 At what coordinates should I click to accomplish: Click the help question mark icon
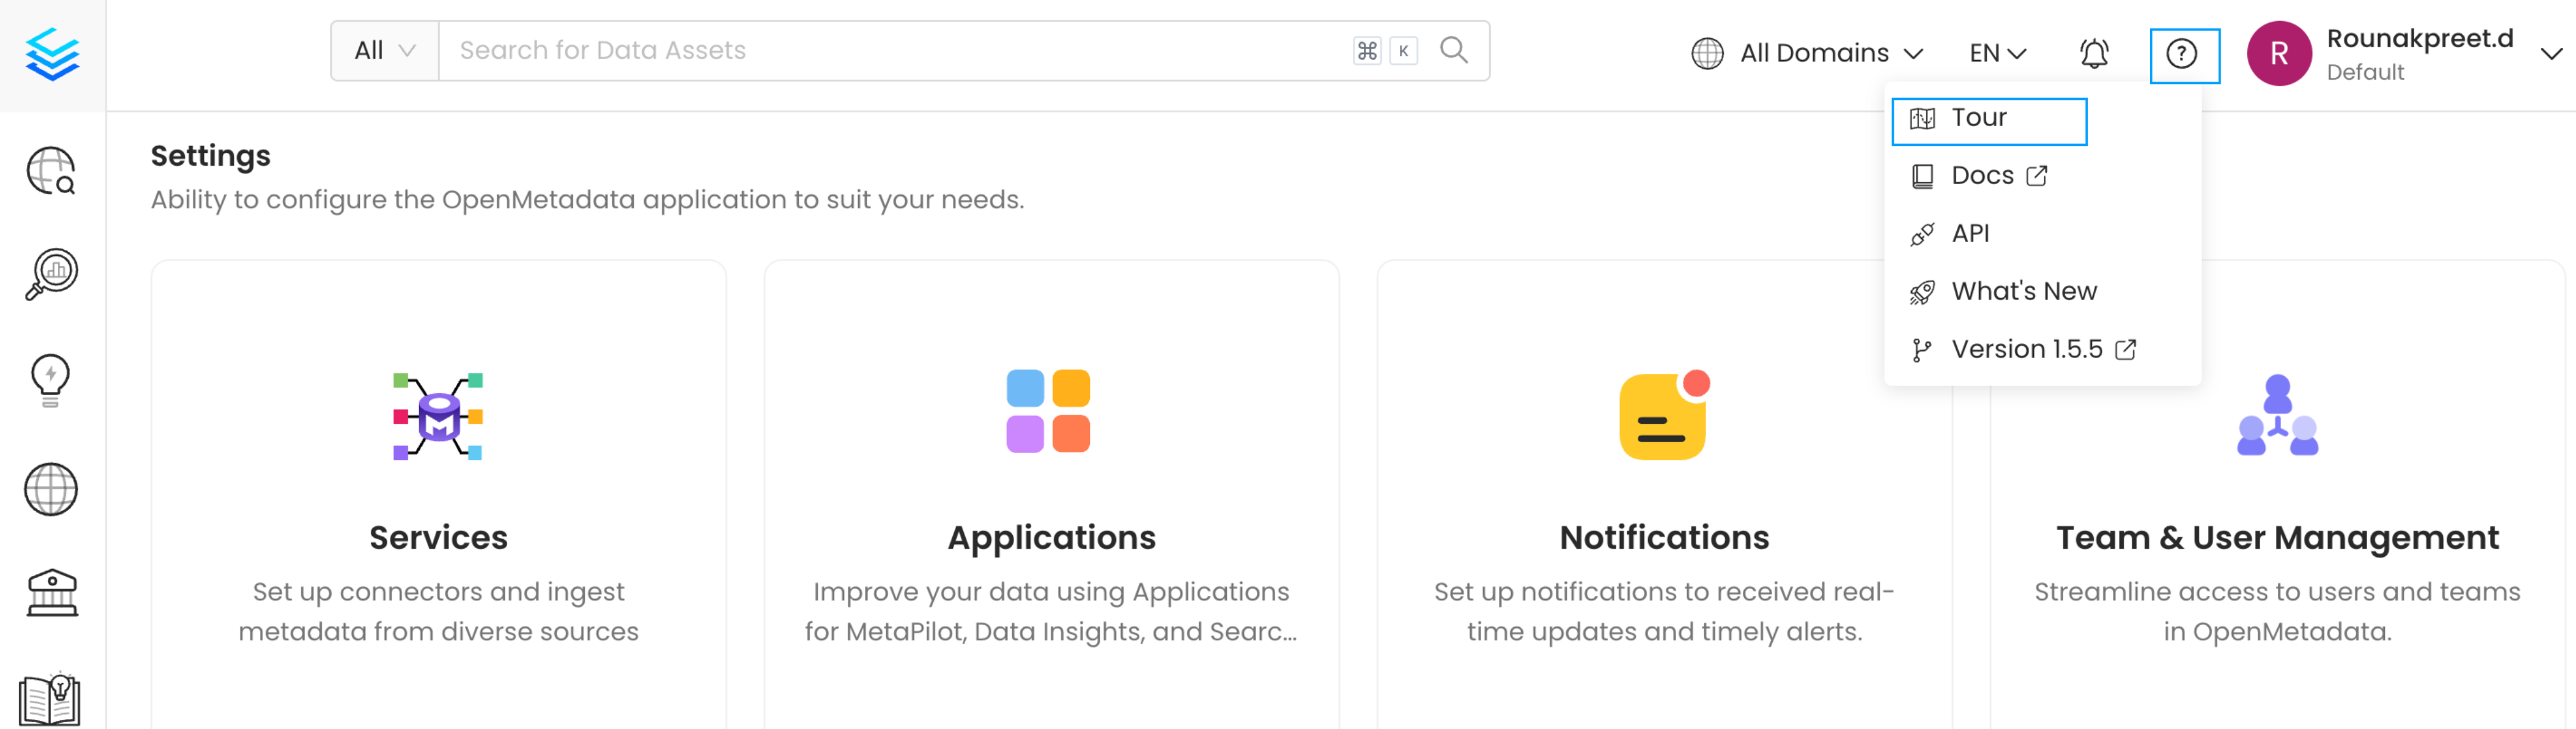[x=2182, y=54]
